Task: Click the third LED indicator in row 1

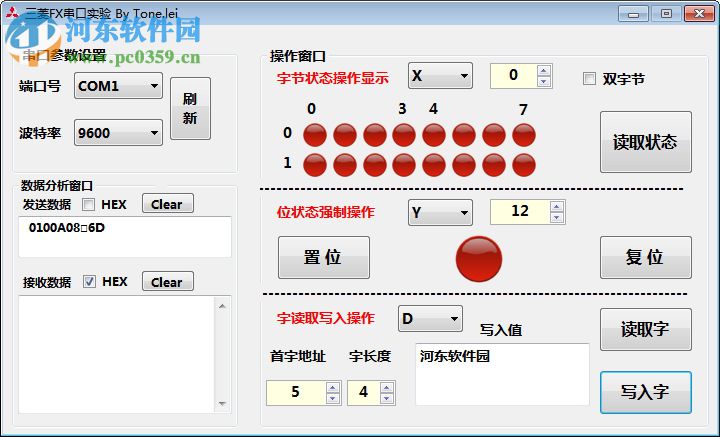Action: click(x=375, y=165)
